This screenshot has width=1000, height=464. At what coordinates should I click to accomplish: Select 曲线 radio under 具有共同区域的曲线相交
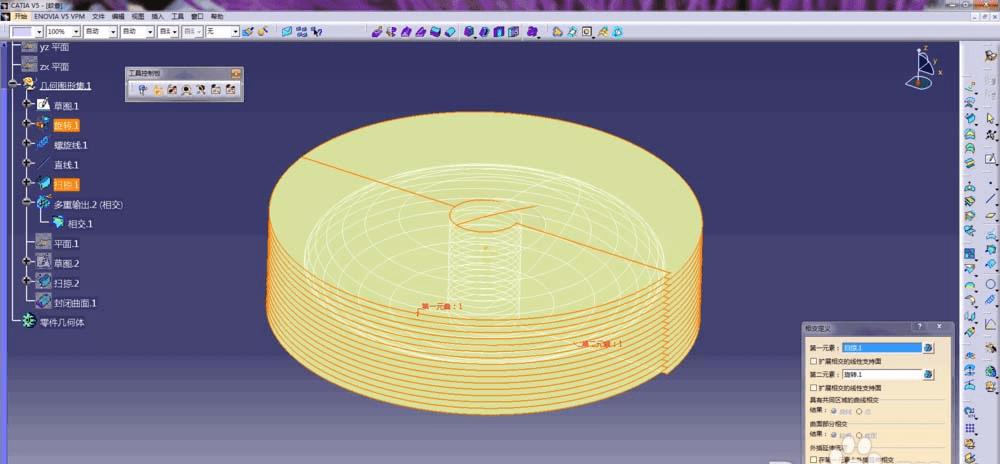pyautogui.click(x=835, y=411)
